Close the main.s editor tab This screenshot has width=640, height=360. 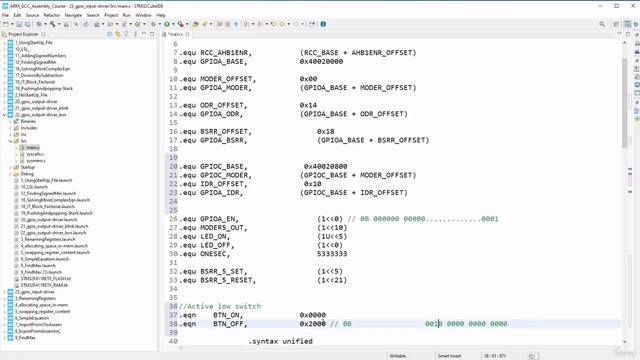(x=187, y=34)
